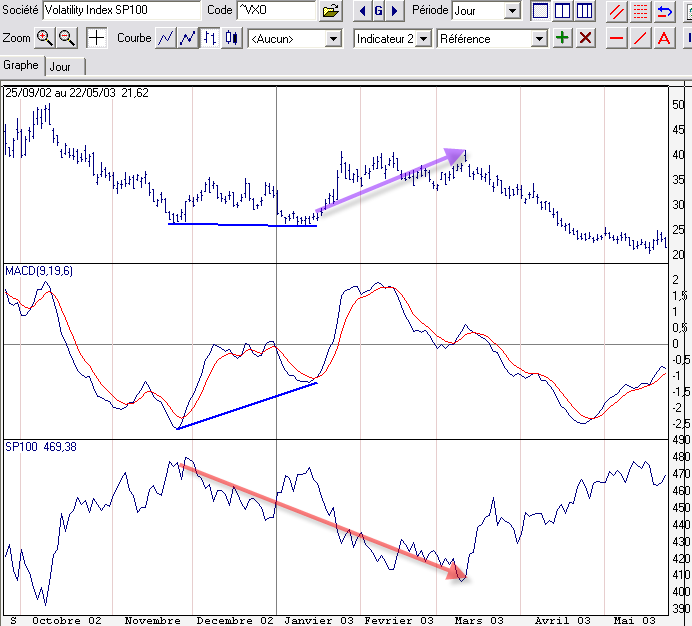Select the text annotation A tool
The height and width of the screenshot is (626, 692).
tap(664, 38)
